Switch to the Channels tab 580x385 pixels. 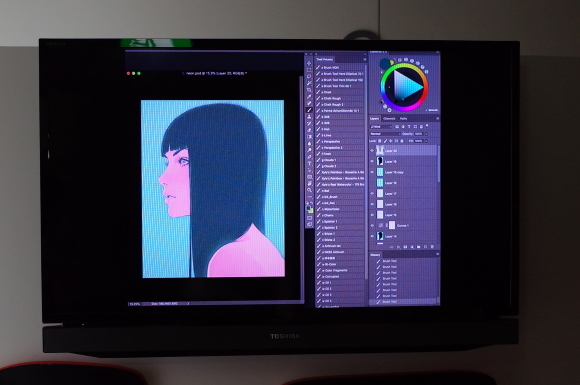tap(389, 119)
